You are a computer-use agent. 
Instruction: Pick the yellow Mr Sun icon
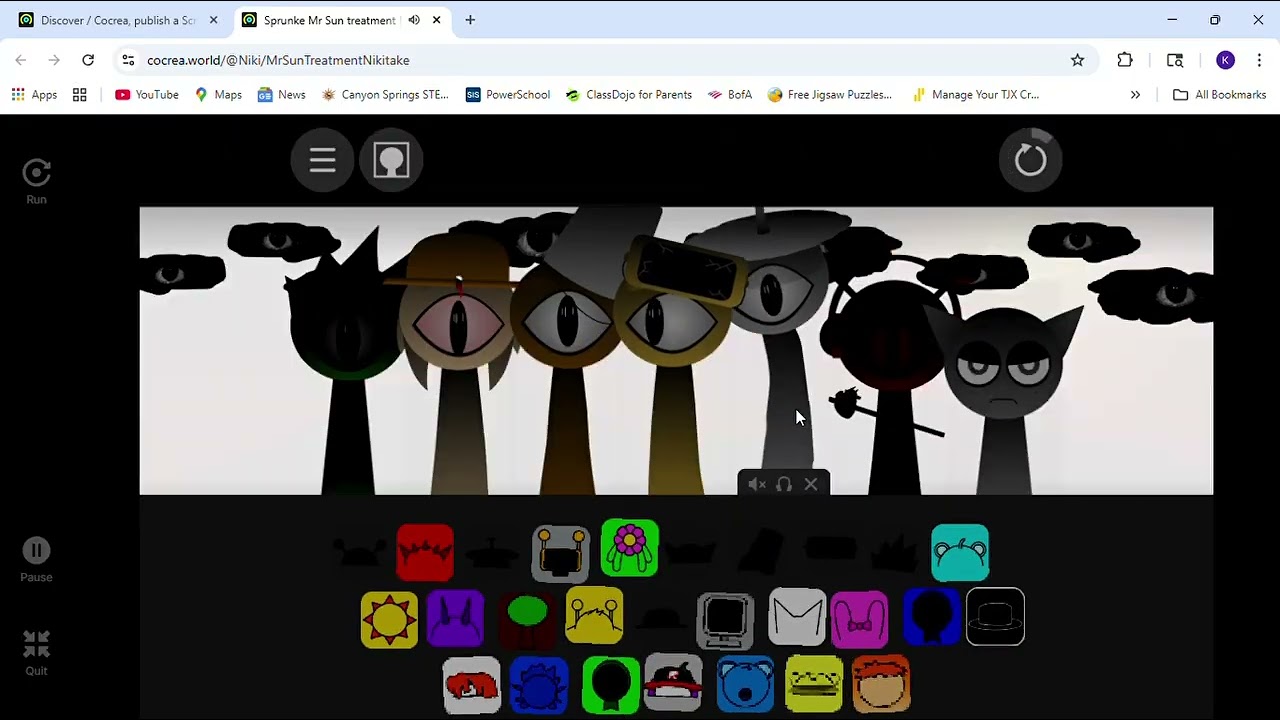pos(389,620)
